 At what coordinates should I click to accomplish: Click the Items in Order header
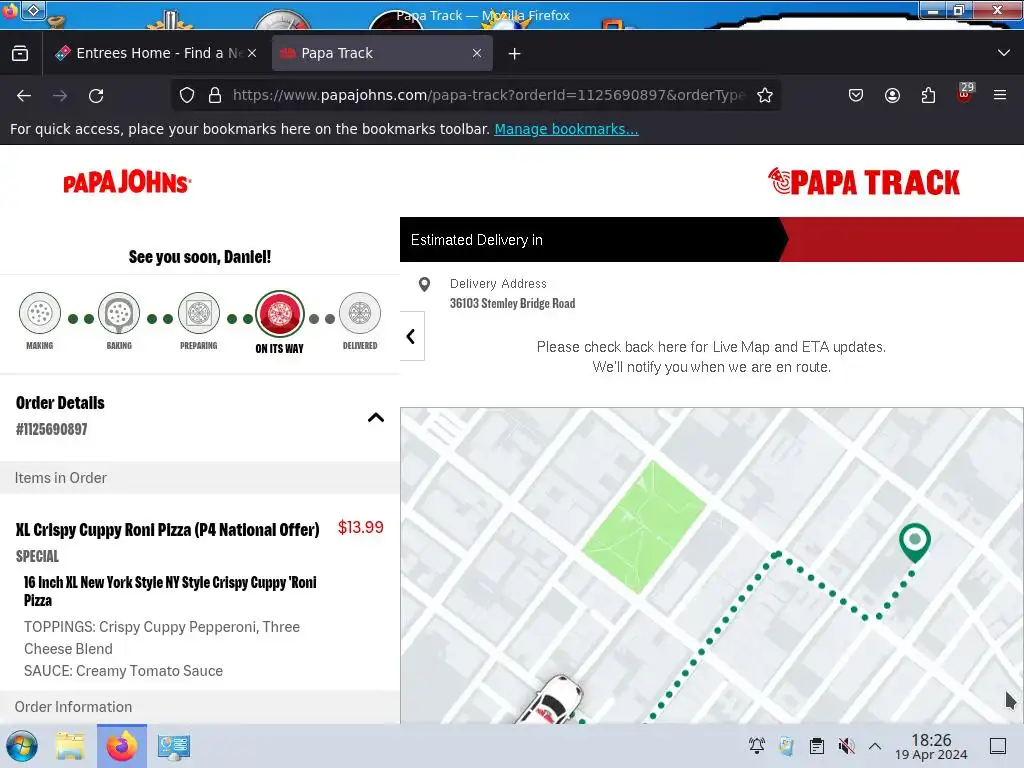(x=200, y=478)
